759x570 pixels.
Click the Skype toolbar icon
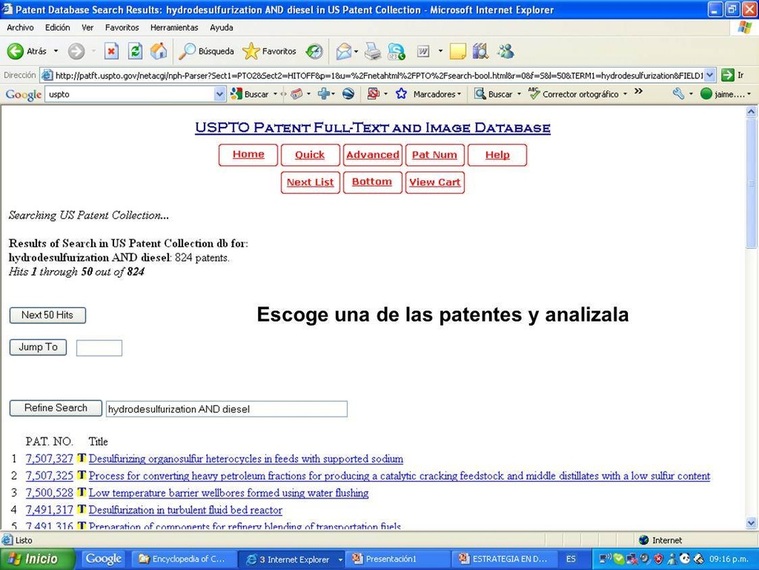396,51
